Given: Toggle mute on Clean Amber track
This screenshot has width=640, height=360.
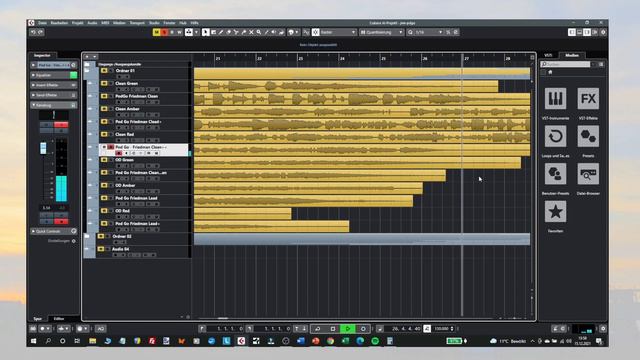Looking at the screenshot, I should click(x=104, y=109).
